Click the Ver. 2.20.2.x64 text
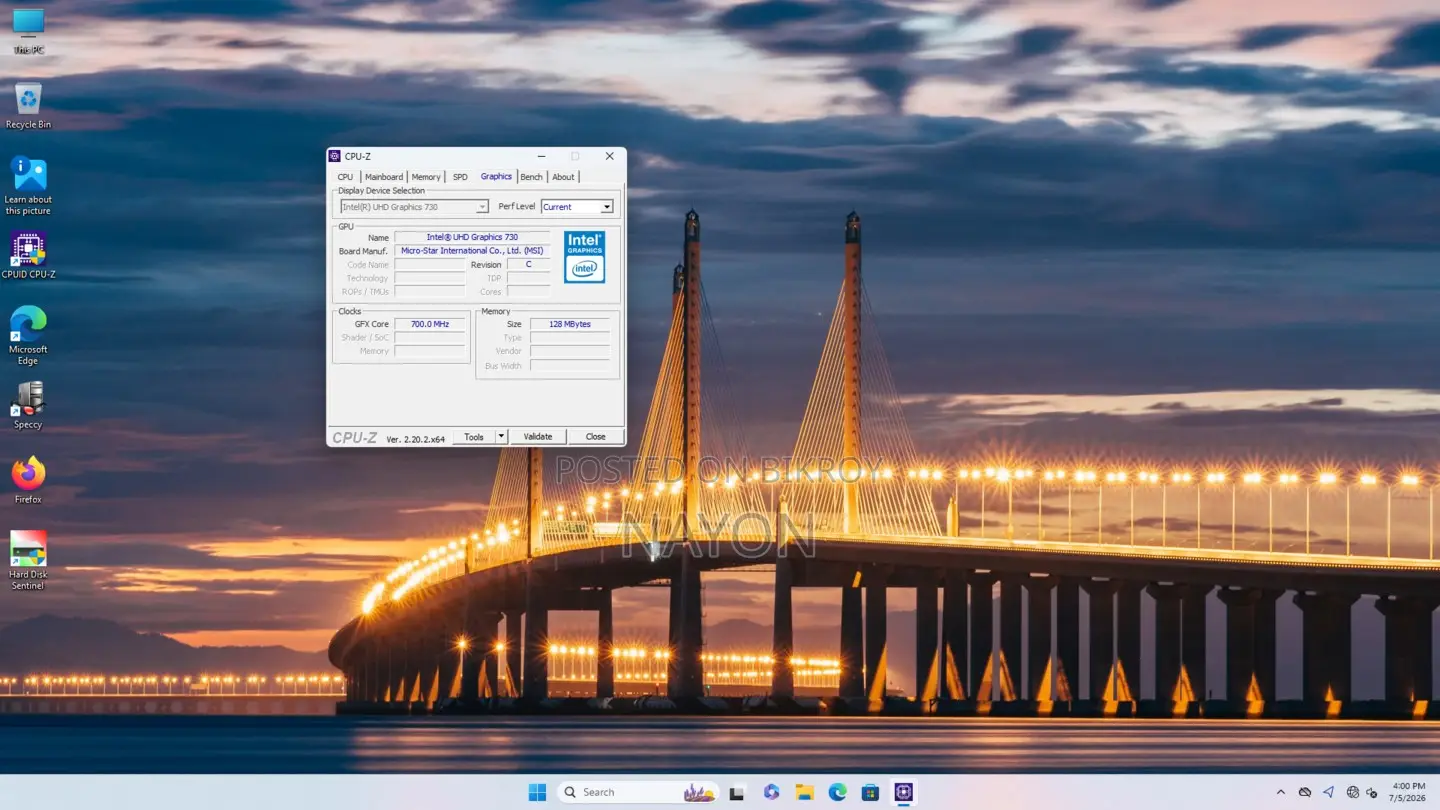The image size is (1440, 810). click(x=415, y=438)
